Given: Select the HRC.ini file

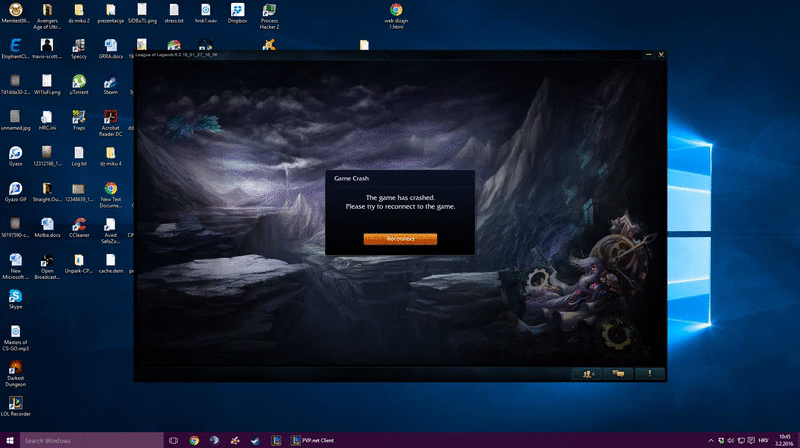Looking at the screenshot, I should 47,120.
